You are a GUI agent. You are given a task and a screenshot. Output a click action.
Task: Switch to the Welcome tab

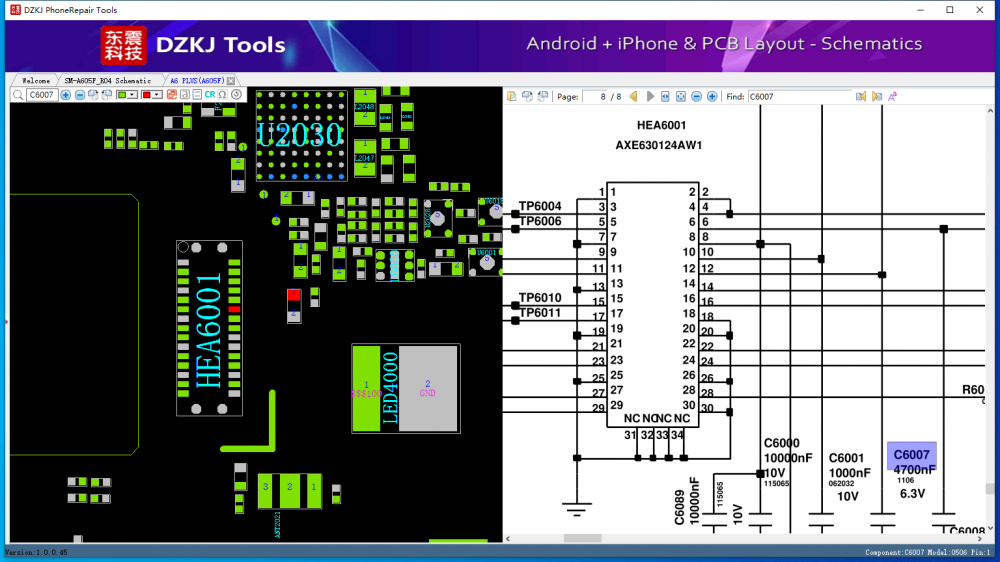(36, 80)
